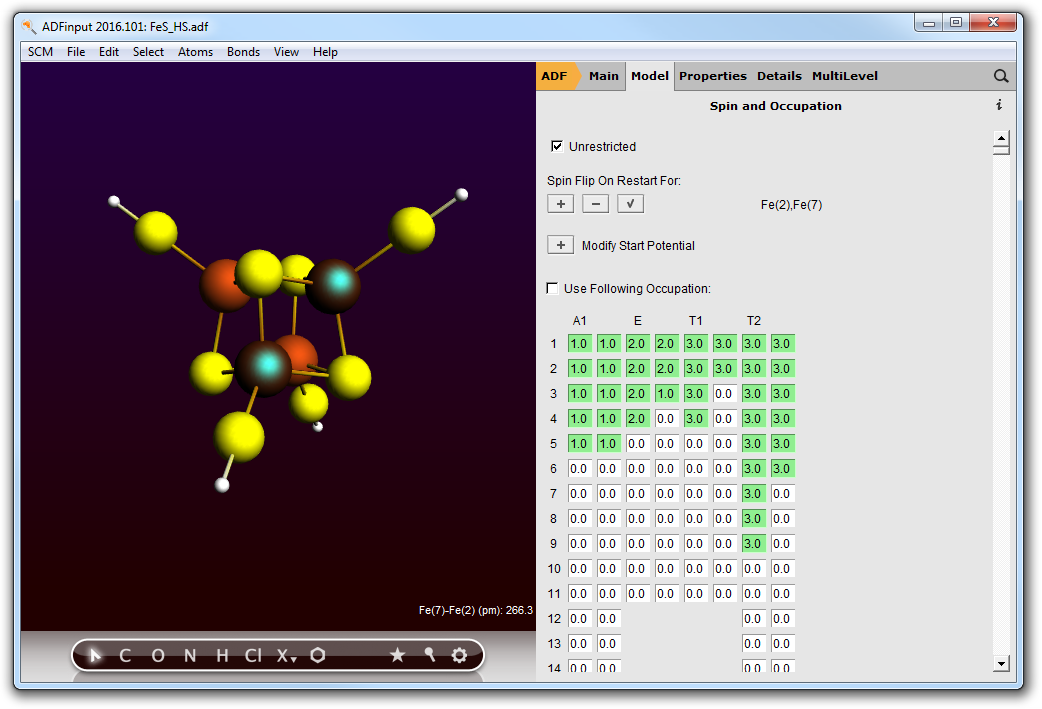1042x709 pixels.
Task: Open the SCM menu
Action: tap(41, 52)
